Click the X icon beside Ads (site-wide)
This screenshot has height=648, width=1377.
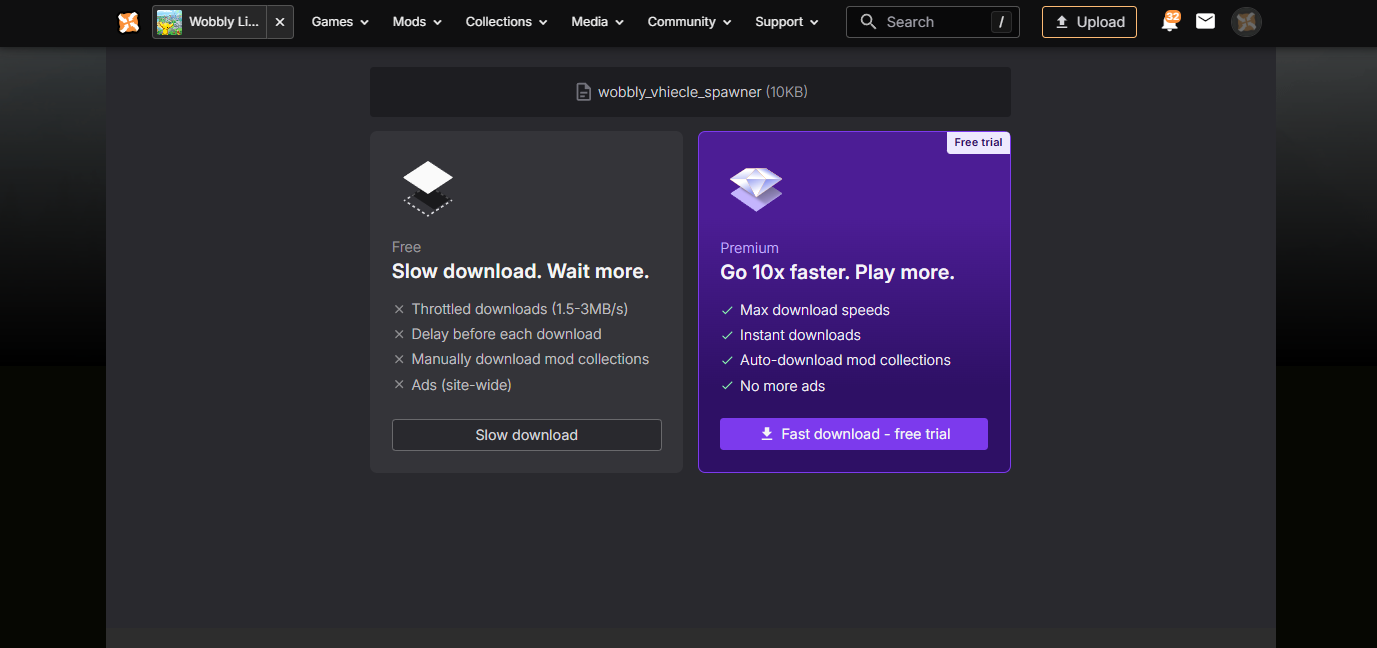(x=399, y=385)
